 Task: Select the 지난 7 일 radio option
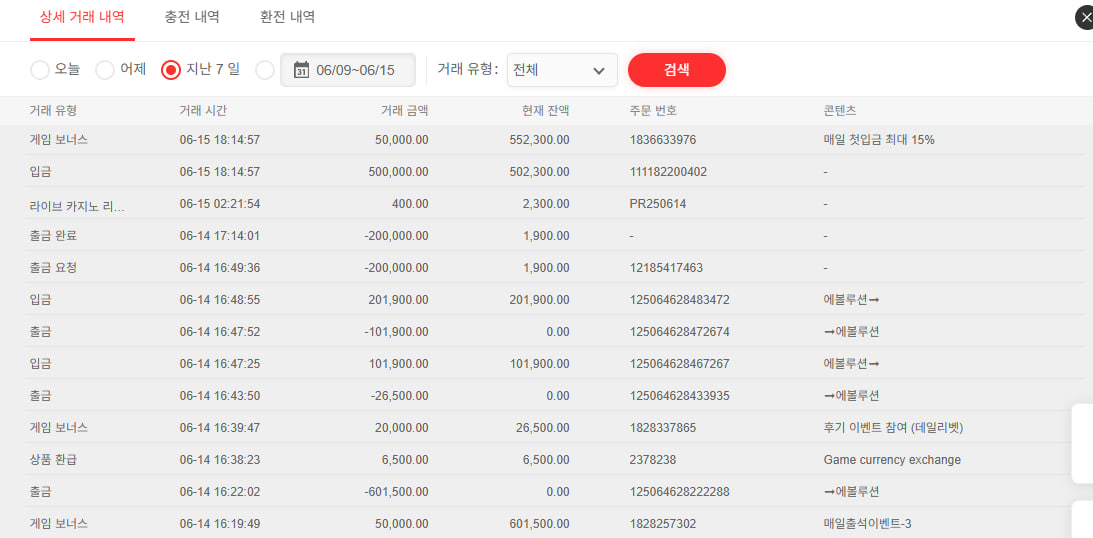pos(171,70)
